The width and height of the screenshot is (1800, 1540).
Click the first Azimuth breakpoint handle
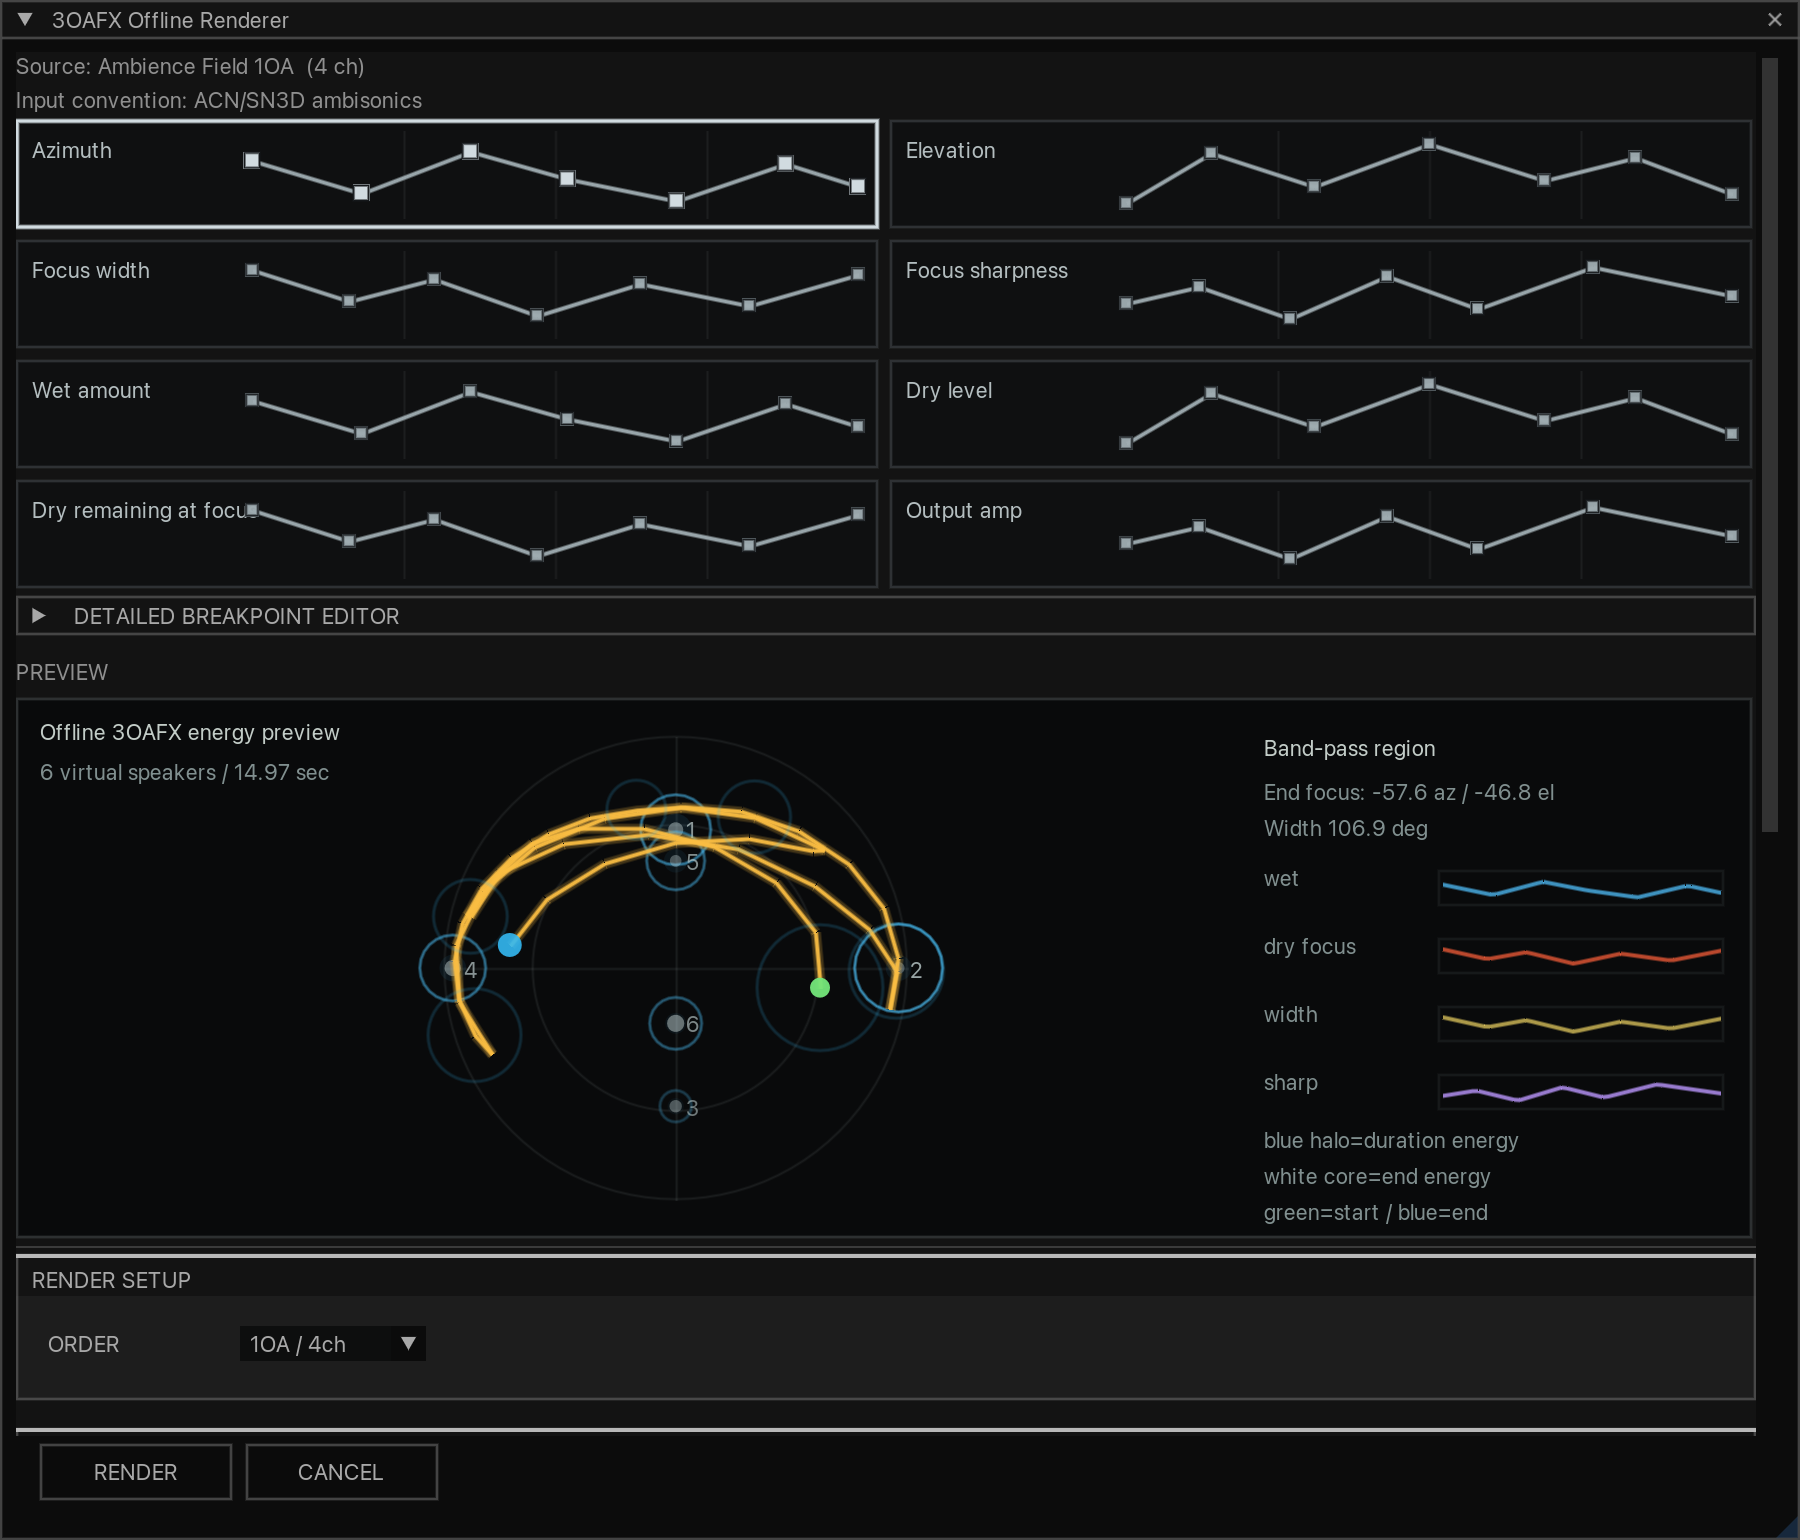pyautogui.click(x=252, y=160)
